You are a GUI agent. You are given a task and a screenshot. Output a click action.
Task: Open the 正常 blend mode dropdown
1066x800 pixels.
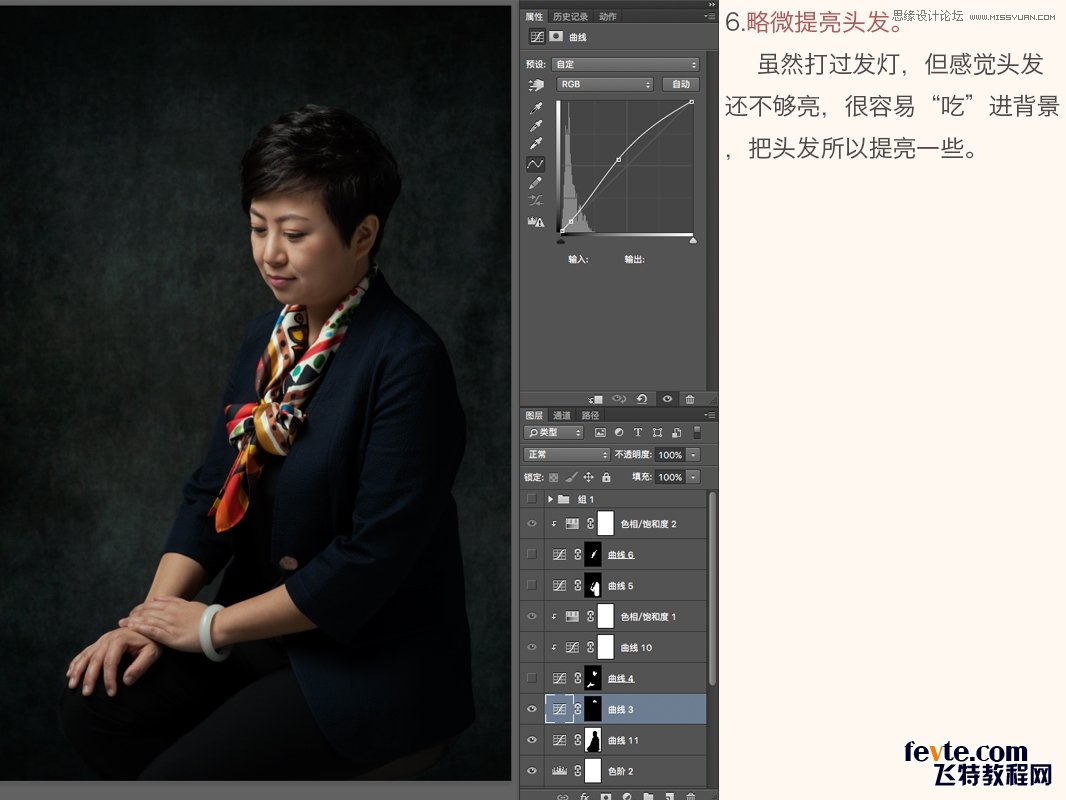pyautogui.click(x=566, y=455)
